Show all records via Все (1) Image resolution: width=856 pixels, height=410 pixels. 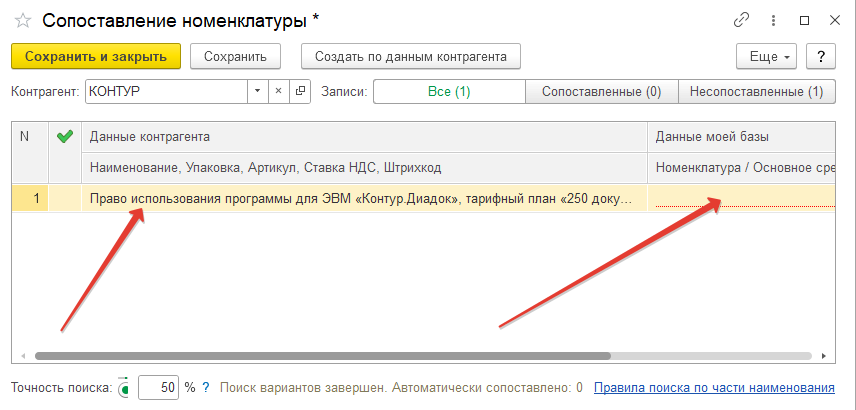449,92
